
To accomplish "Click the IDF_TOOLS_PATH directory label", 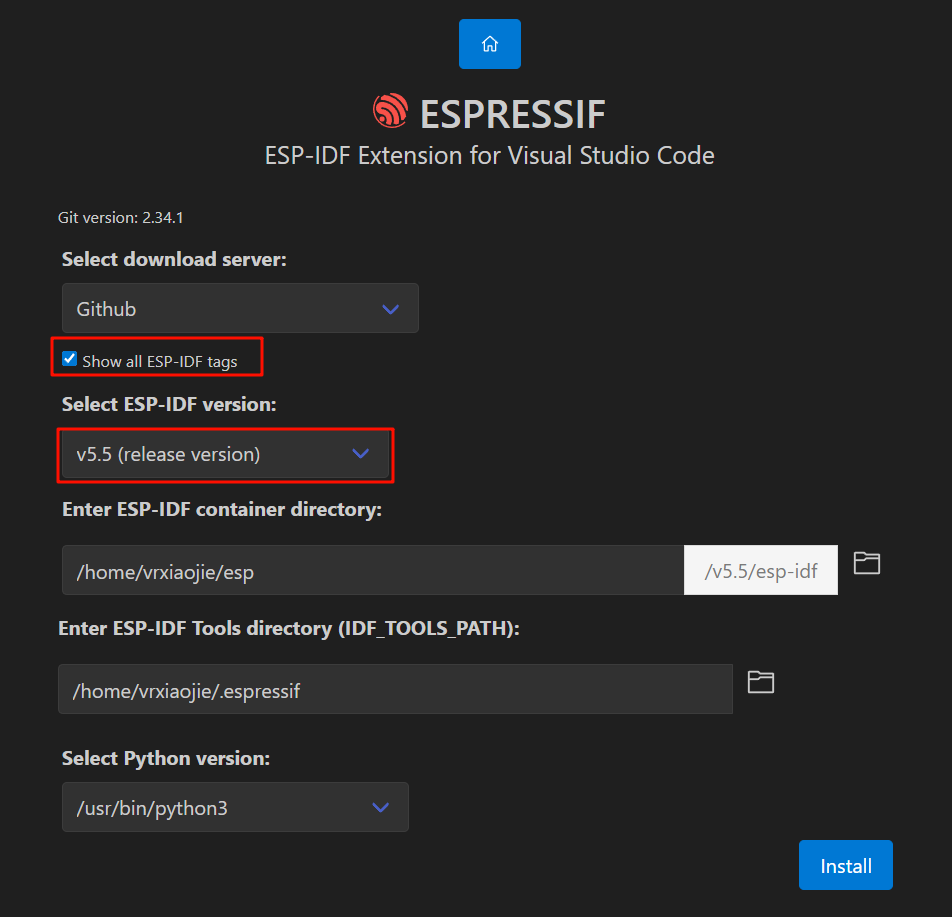I will [290, 628].
